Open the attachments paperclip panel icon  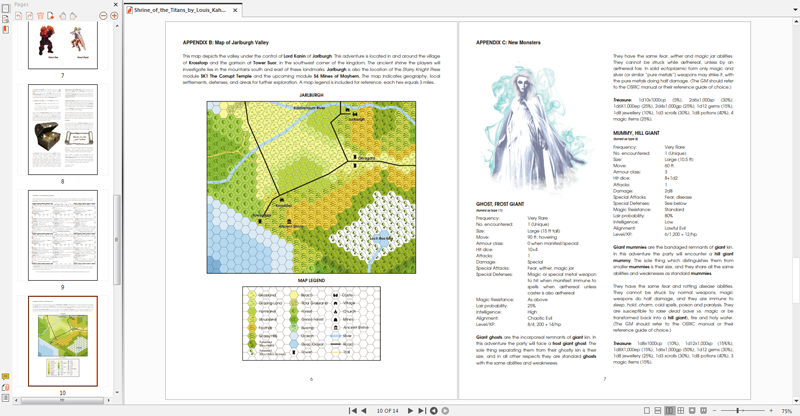(x=5, y=388)
